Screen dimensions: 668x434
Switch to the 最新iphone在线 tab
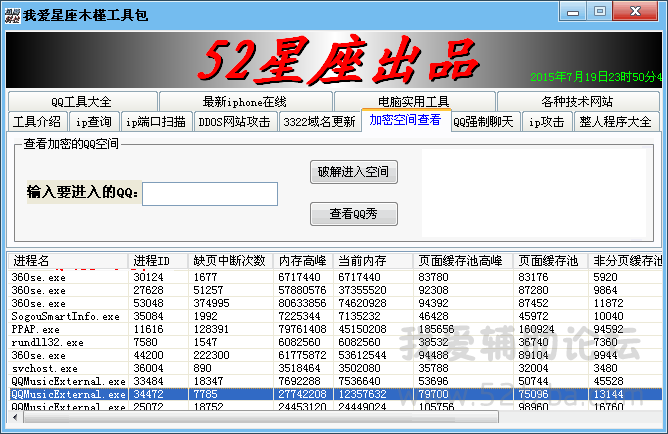pos(245,102)
